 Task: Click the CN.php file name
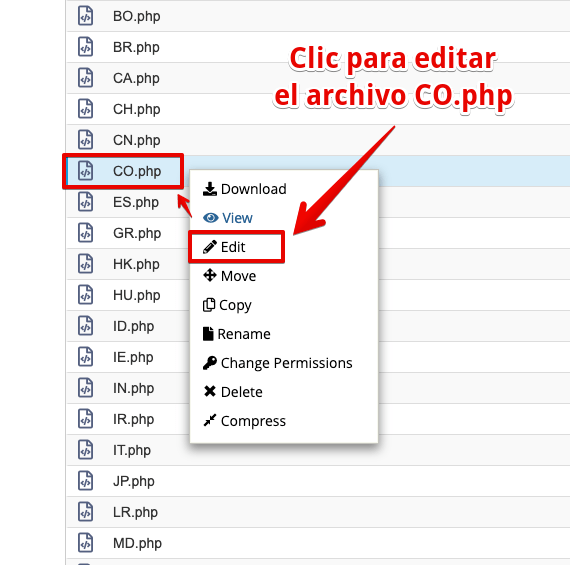coord(136,140)
